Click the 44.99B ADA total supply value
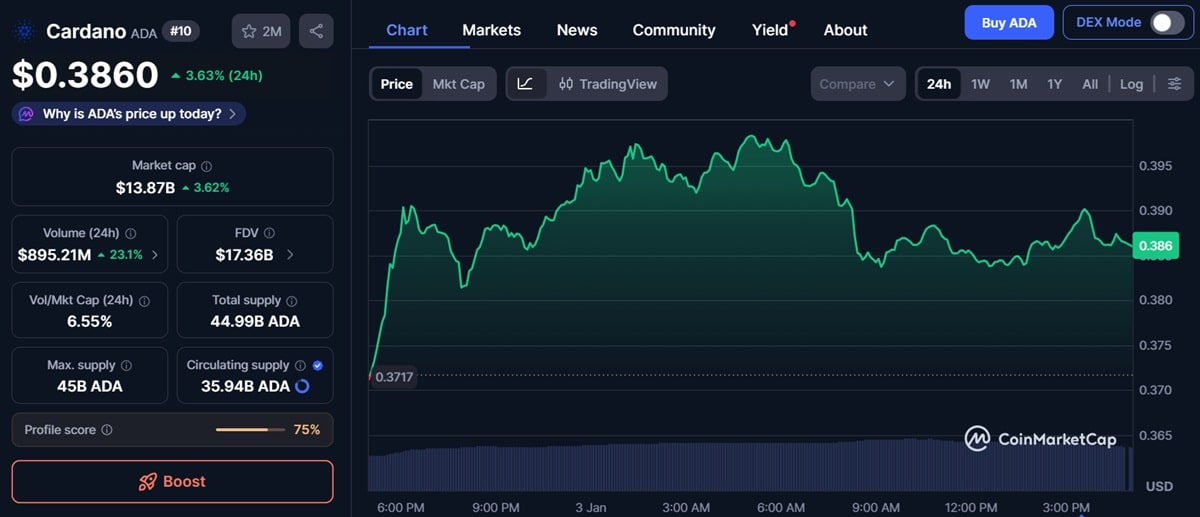The image size is (1200, 517). coord(255,321)
